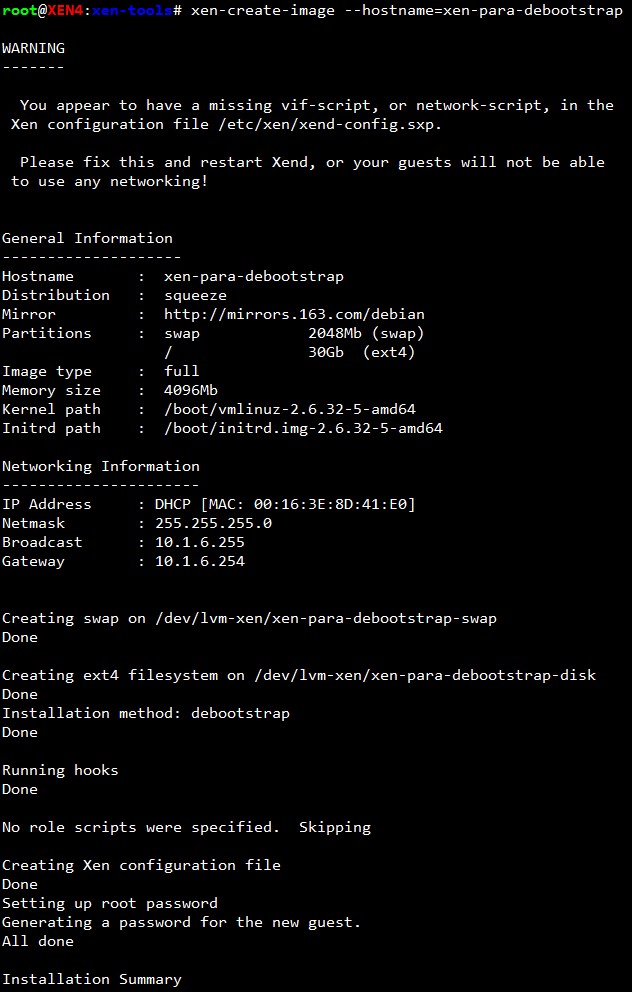Image resolution: width=632 pixels, height=992 pixels.
Task: Click the /dev/lvm-xen/xen-para-debootstrap-swap device path
Action: click(325, 618)
